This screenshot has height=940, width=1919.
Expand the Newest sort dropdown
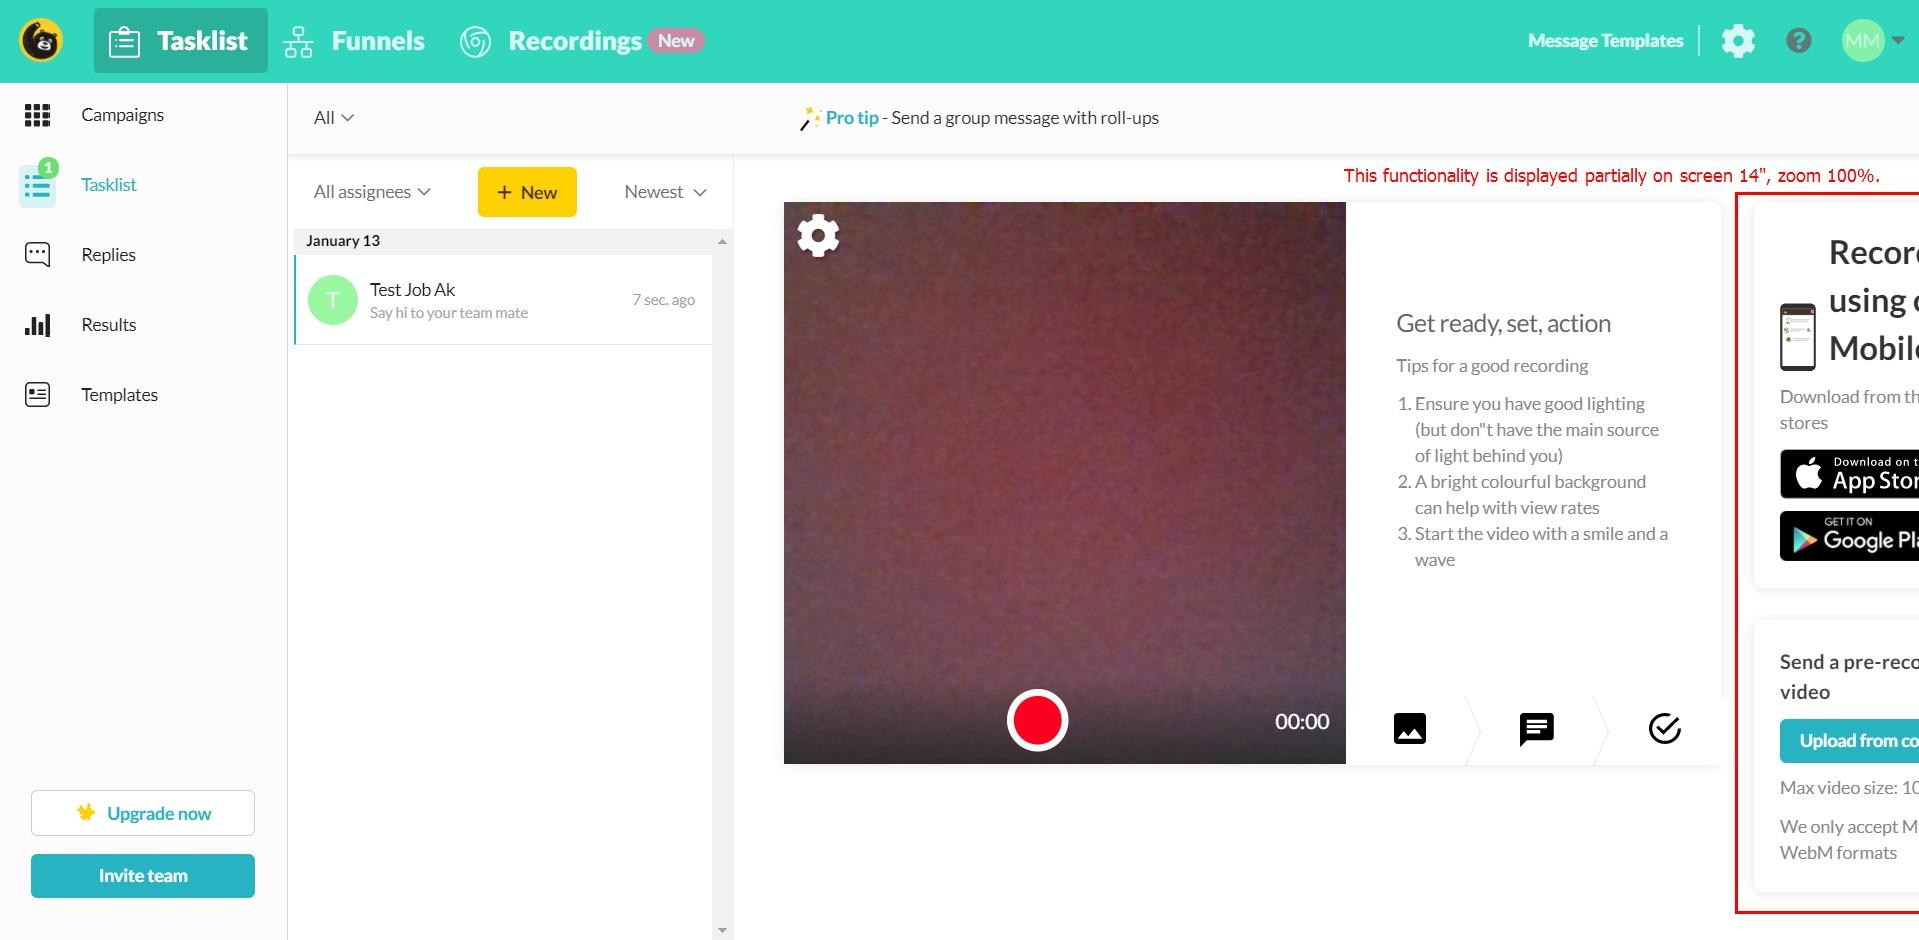(x=666, y=192)
